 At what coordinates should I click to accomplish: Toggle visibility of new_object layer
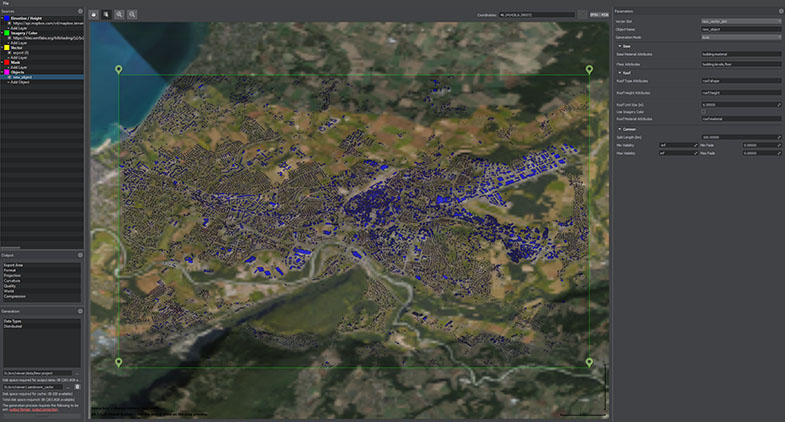click(x=8, y=75)
